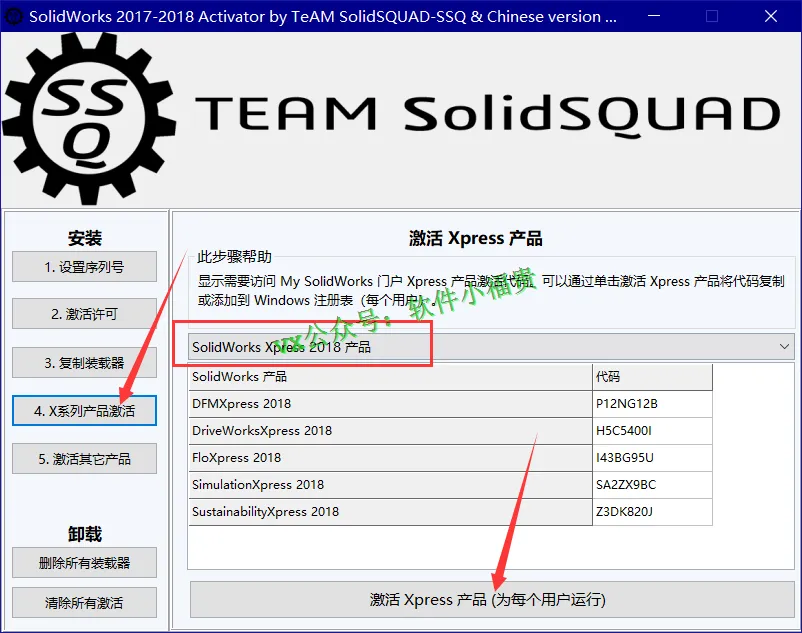Click the SSQ gear logo image

click(90, 119)
